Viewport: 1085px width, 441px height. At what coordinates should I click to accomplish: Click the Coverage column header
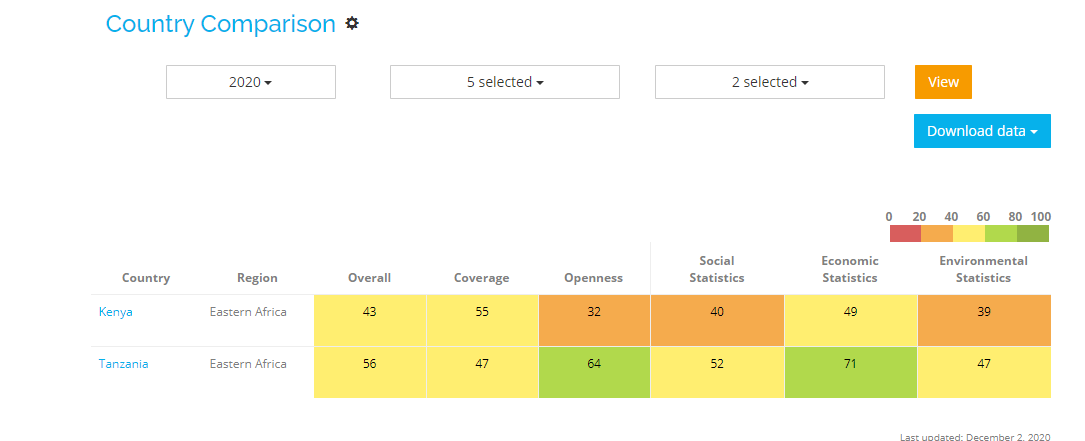(x=481, y=278)
